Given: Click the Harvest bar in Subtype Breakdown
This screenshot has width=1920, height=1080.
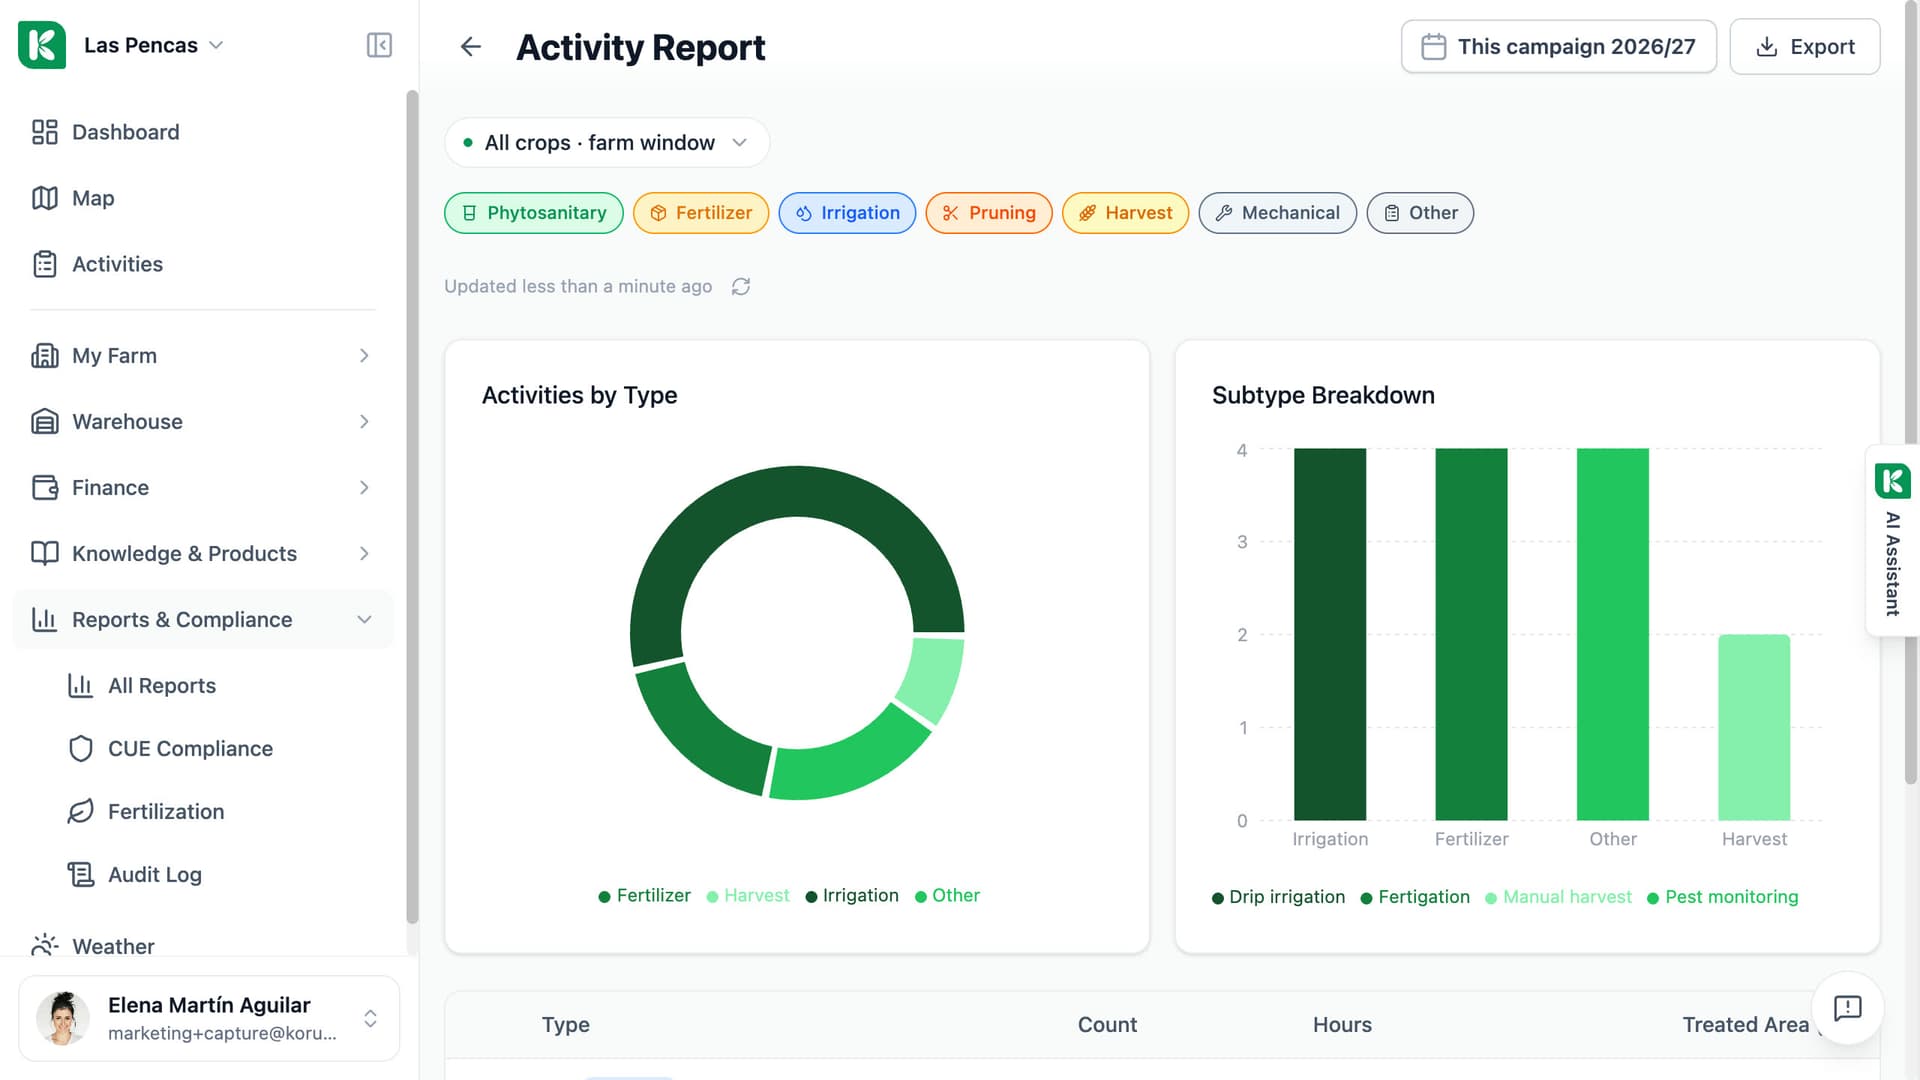Looking at the screenshot, I should tap(1754, 727).
